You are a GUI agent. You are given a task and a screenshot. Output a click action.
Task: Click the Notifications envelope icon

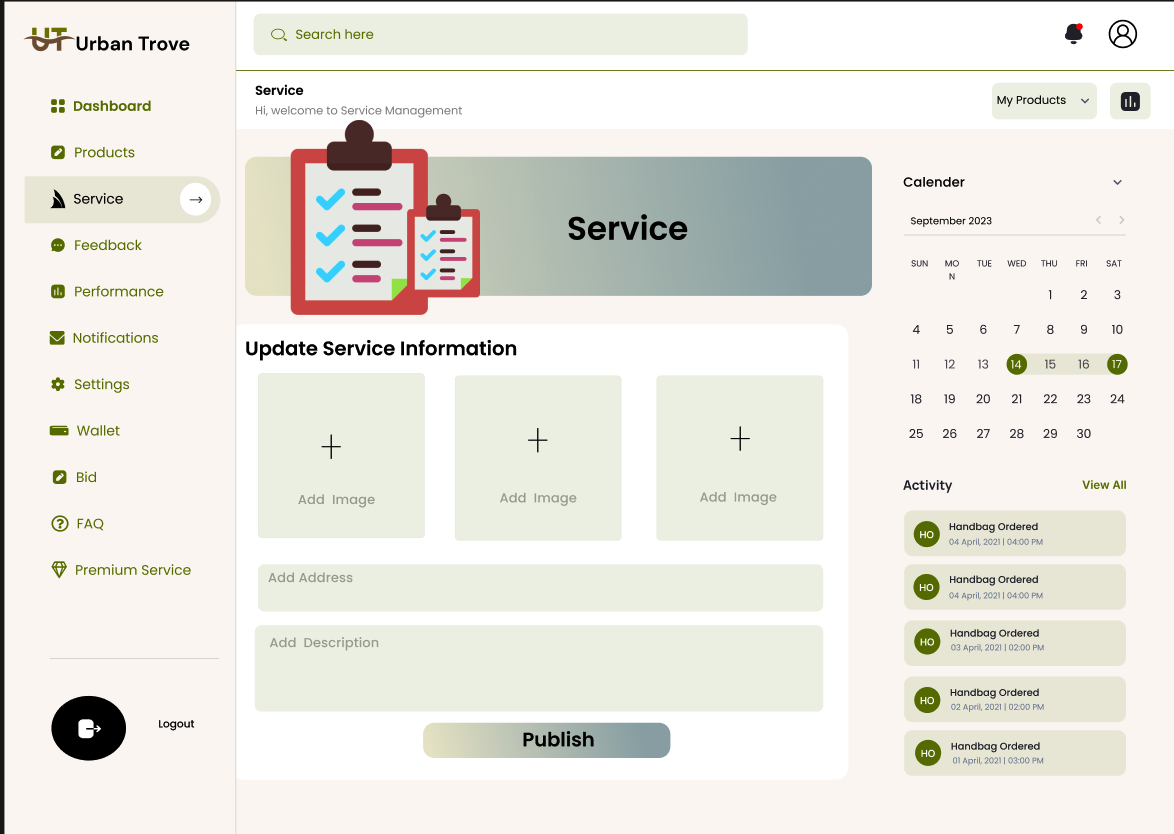pyautogui.click(x=57, y=338)
